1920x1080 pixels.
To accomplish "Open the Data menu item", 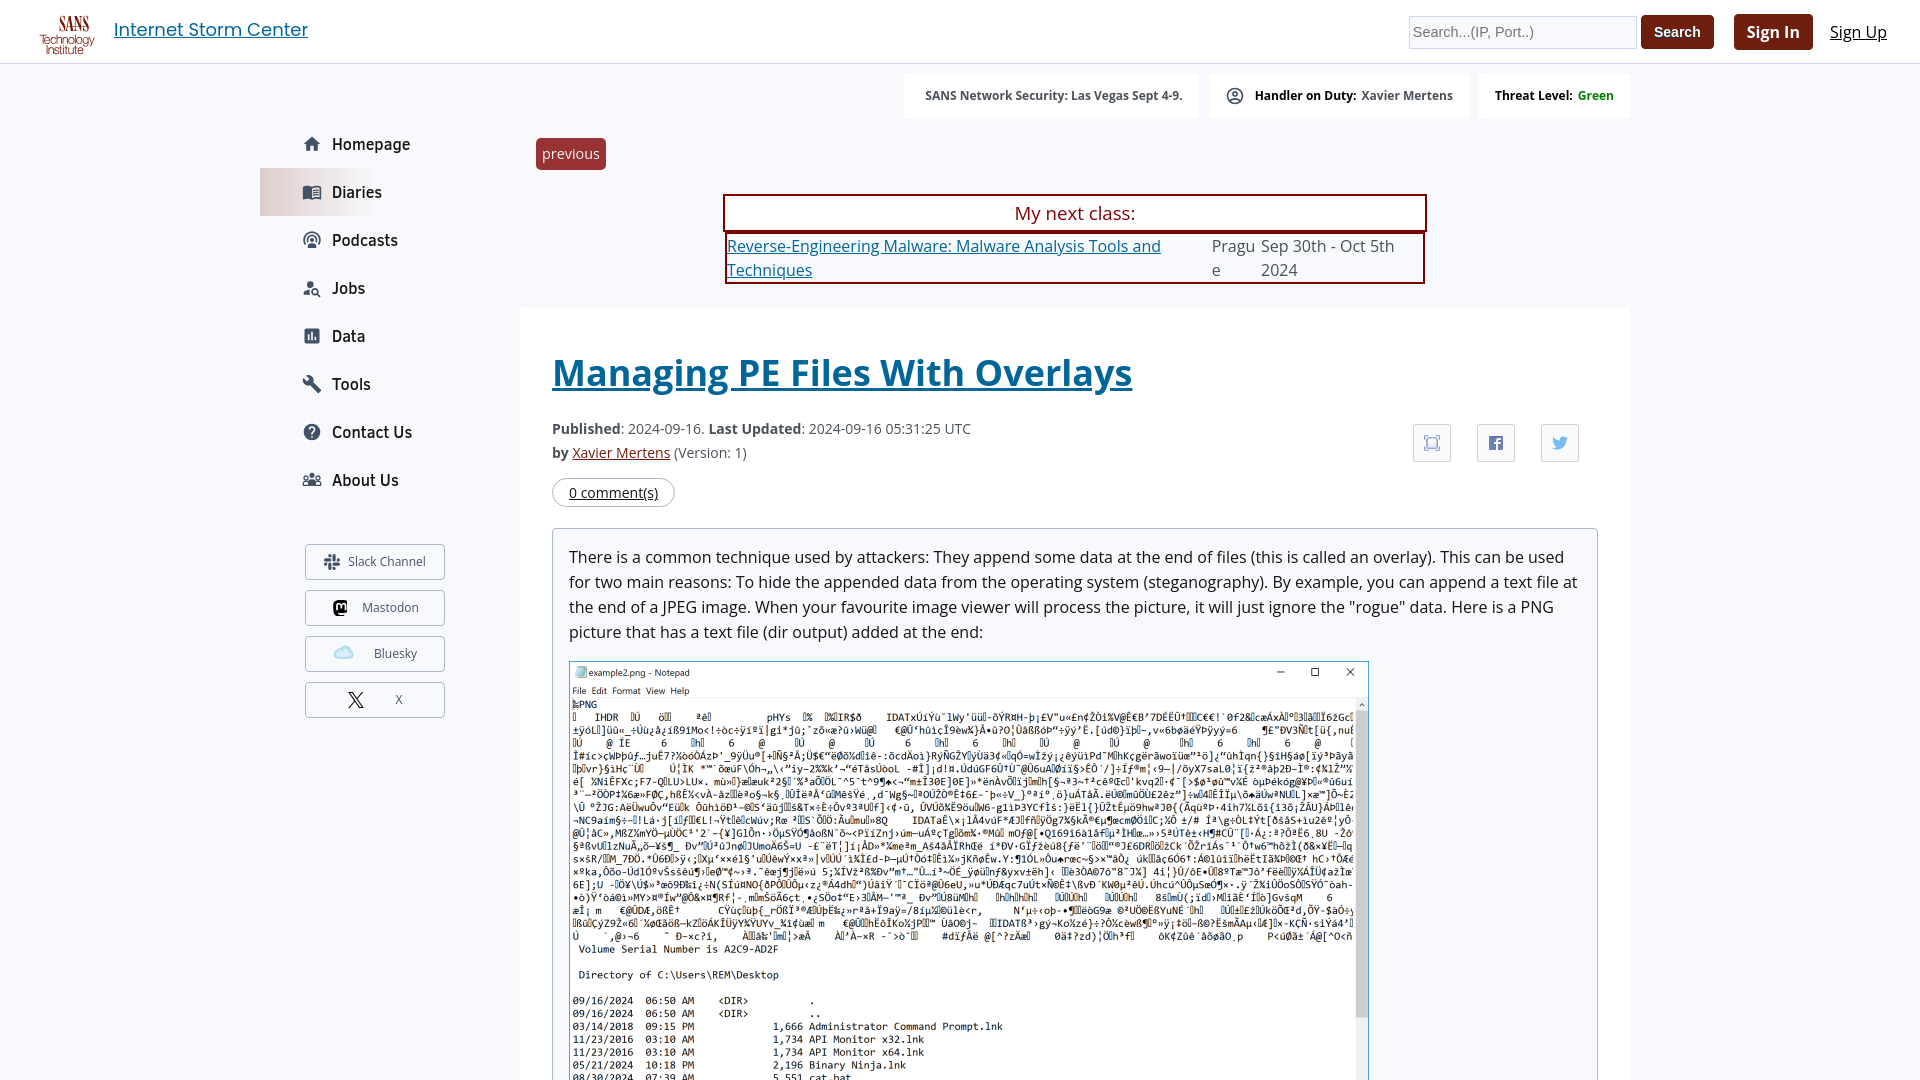I will pyautogui.click(x=348, y=336).
